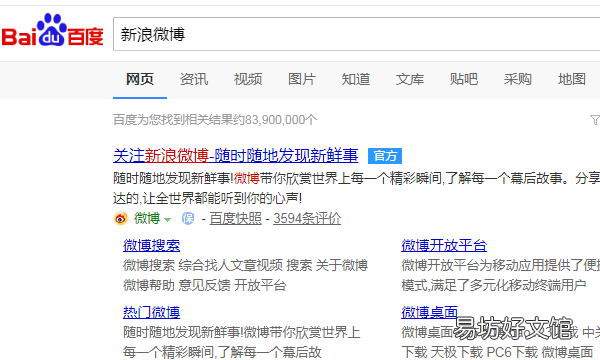
Task: Open the 关注新浪微博 result title link
Action: [236, 155]
